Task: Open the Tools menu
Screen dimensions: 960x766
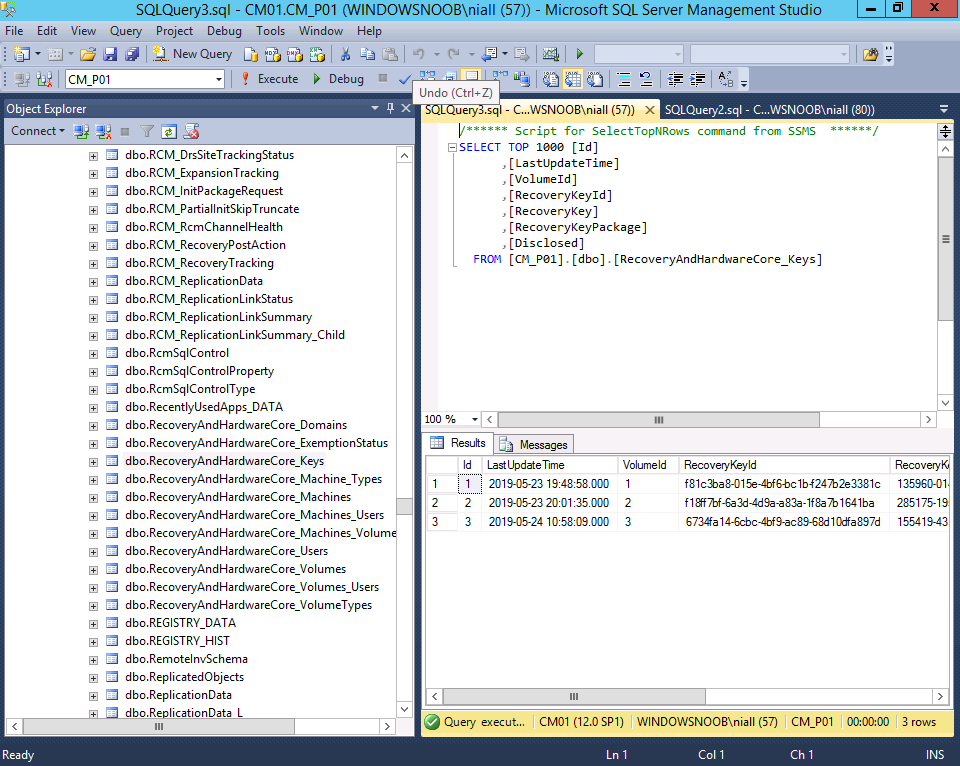Action: pos(270,31)
